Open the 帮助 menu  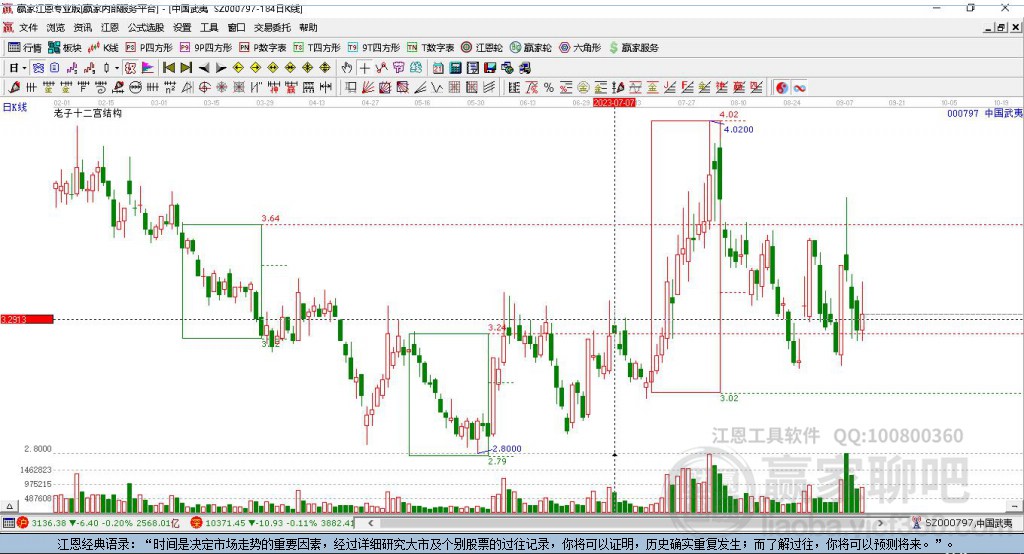pyautogui.click(x=308, y=27)
